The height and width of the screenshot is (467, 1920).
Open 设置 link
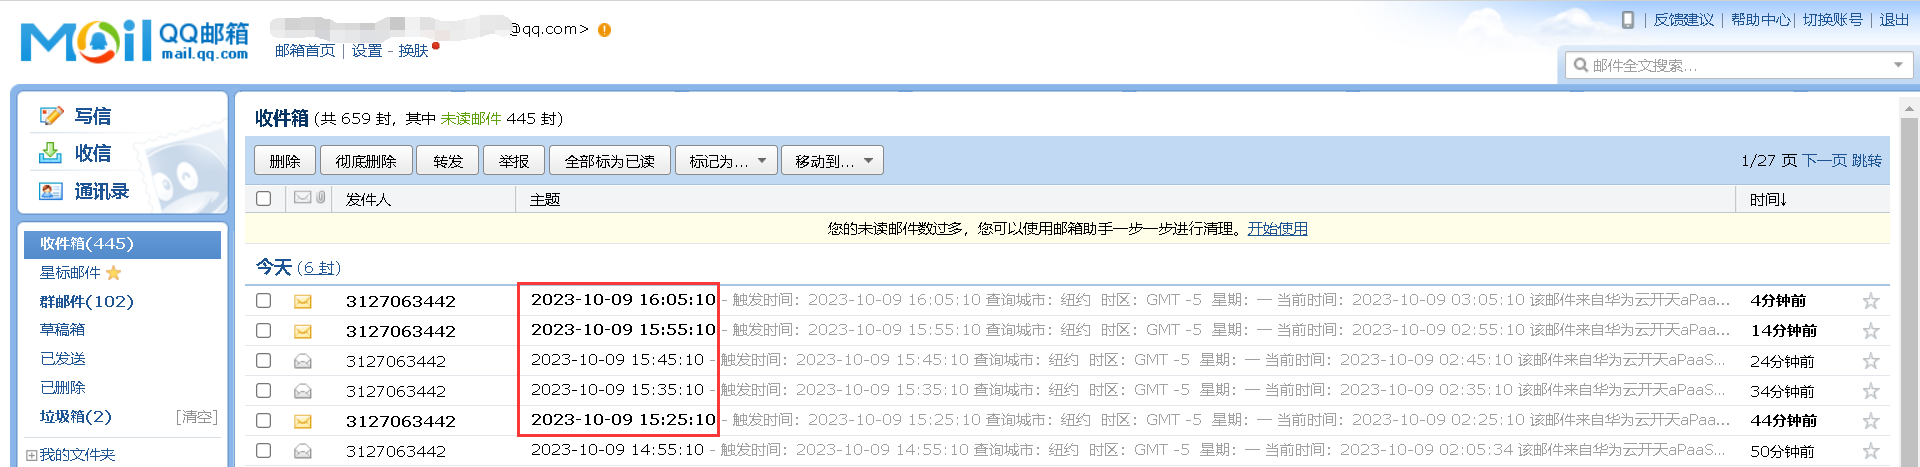(x=366, y=50)
